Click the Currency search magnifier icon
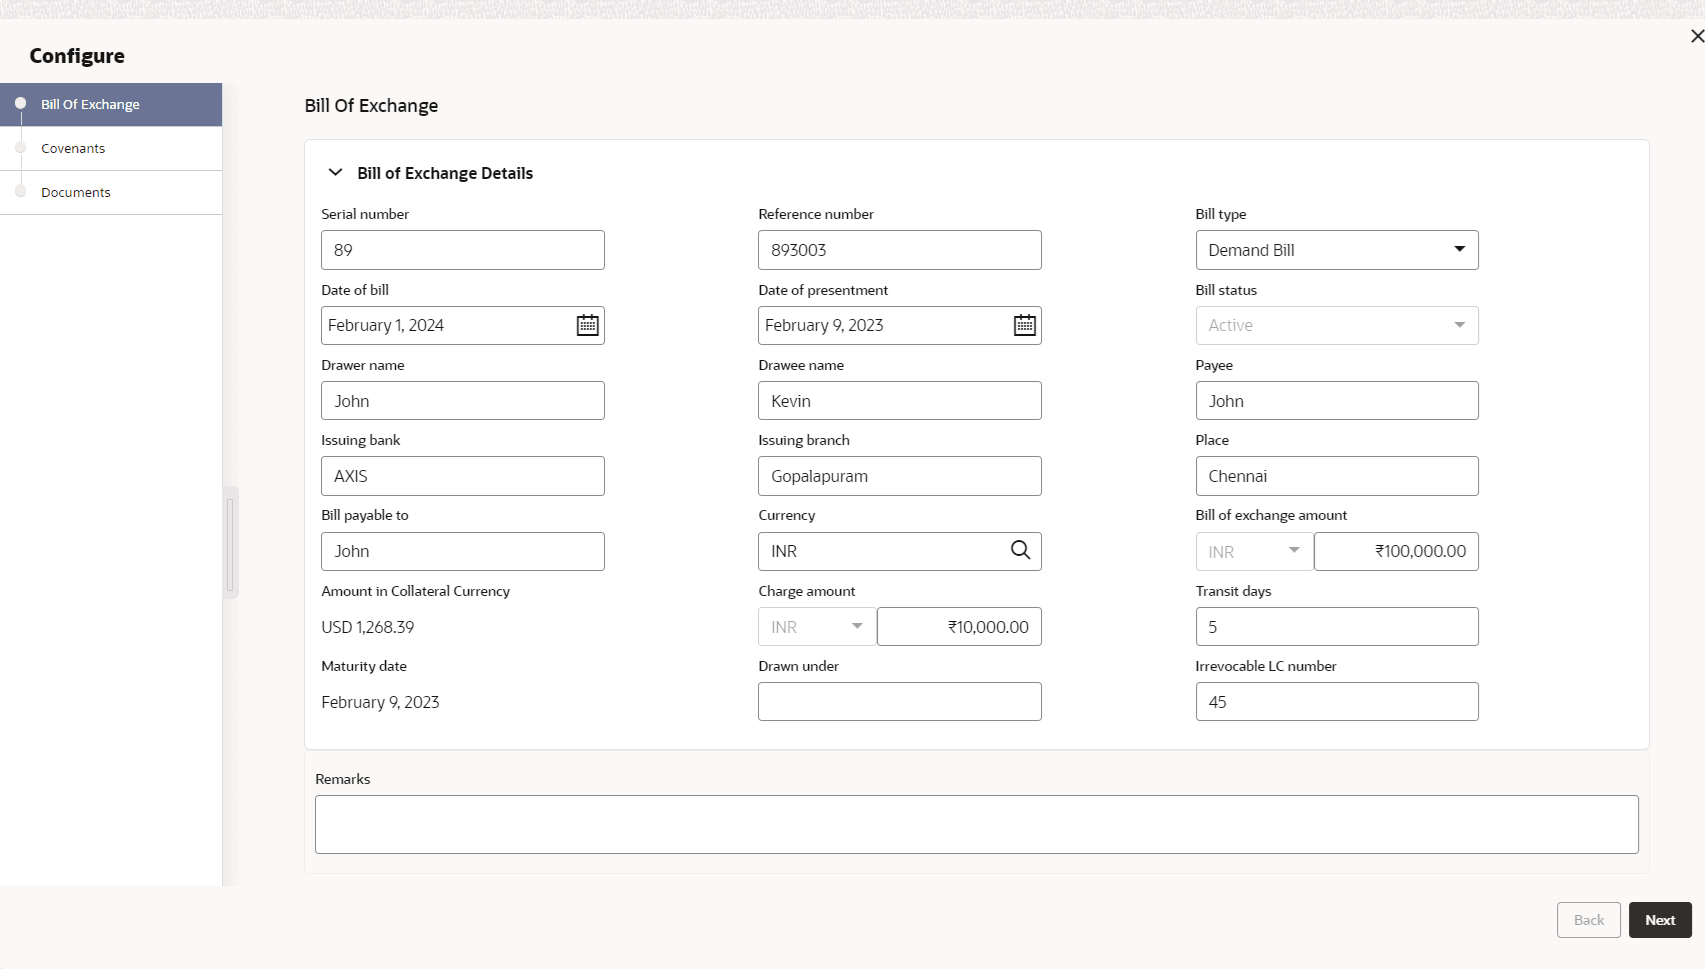Screen dimensions: 1705x969 pyautogui.click(x=1020, y=550)
